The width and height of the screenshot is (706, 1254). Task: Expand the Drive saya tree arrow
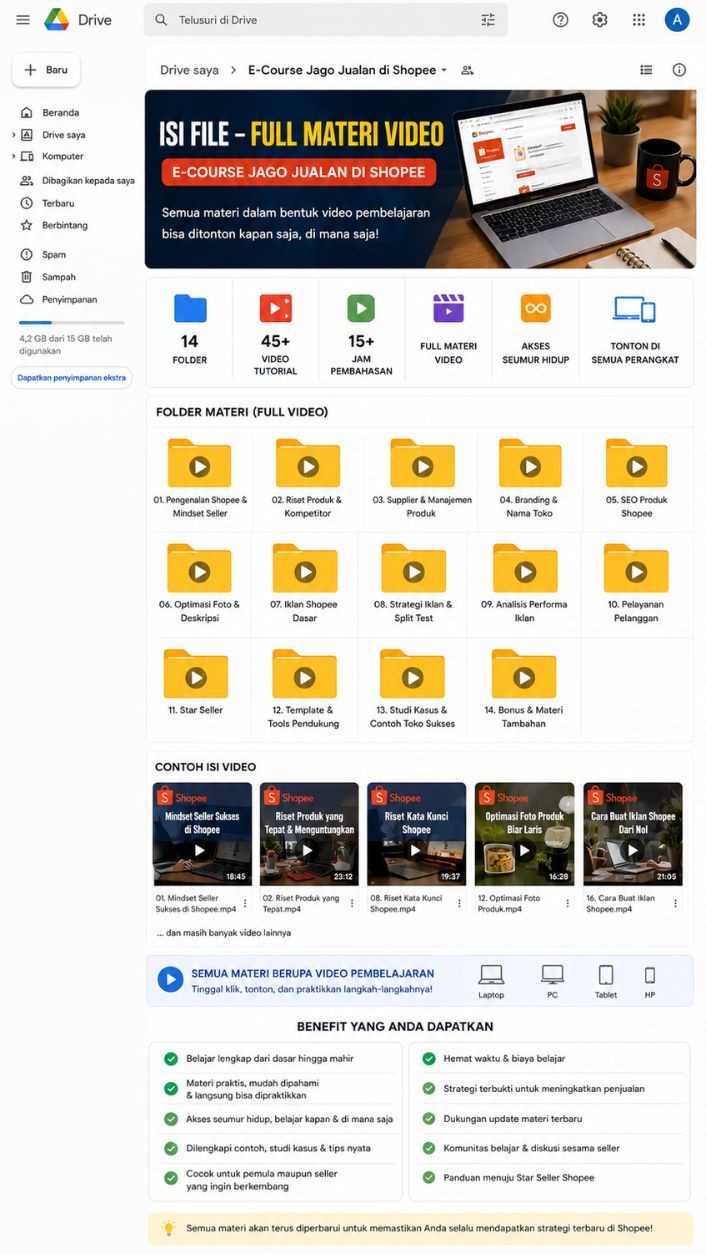click(13, 135)
